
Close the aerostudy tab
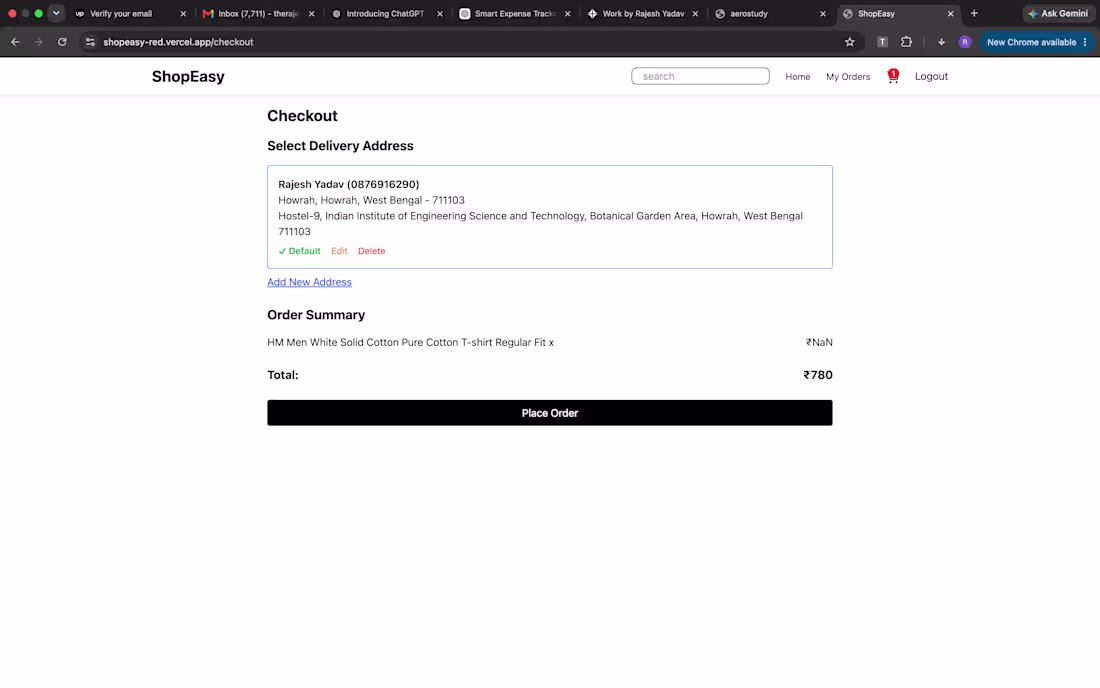coord(823,13)
